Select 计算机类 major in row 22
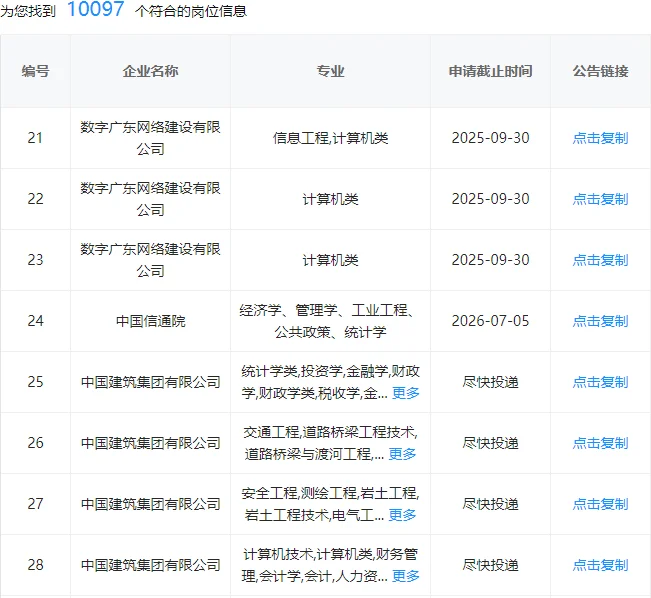The height and width of the screenshot is (598, 651). (330, 199)
